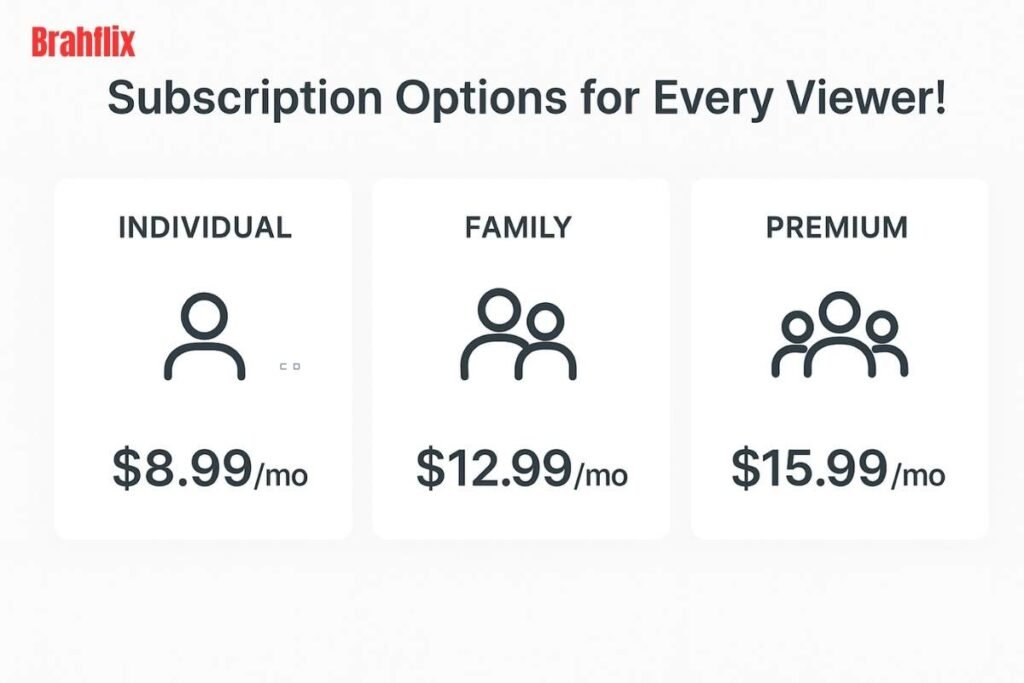Select the three-person Premium plan icon
Viewport: 1024px width, 683px height.
point(839,335)
